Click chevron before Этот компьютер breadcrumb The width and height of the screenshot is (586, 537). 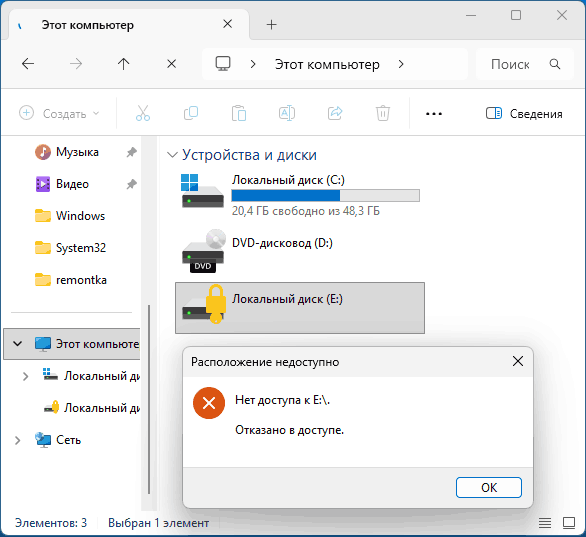pyautogui.click(x=253, y=64)
